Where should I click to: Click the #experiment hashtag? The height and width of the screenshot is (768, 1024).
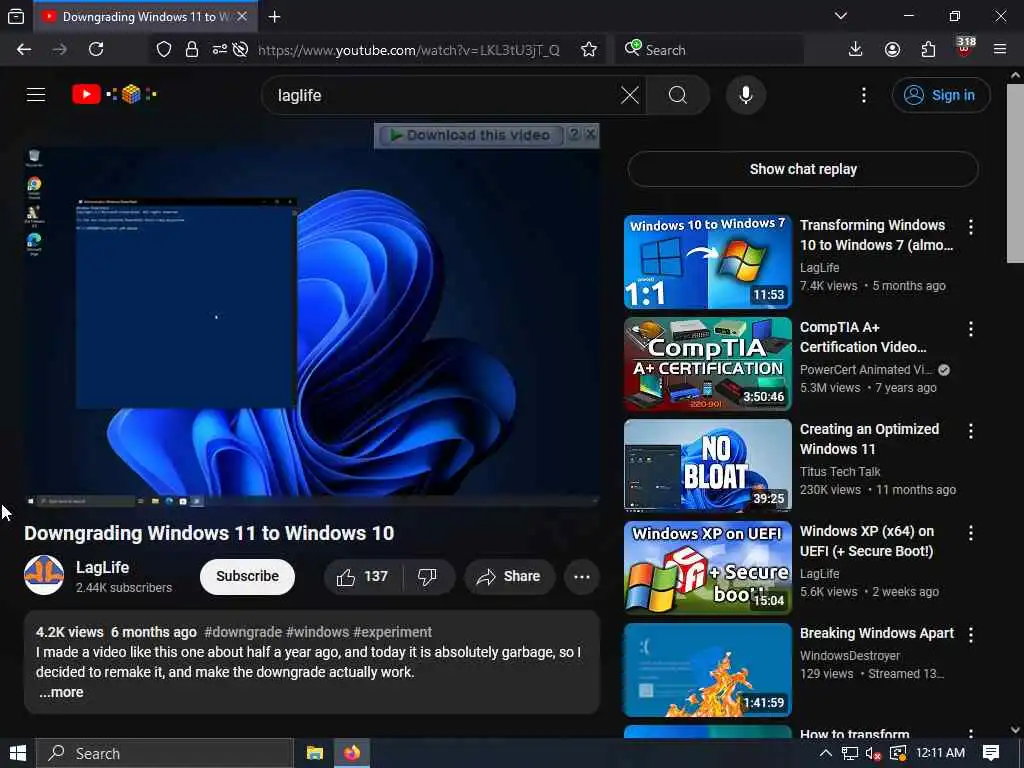click(392, 632)
